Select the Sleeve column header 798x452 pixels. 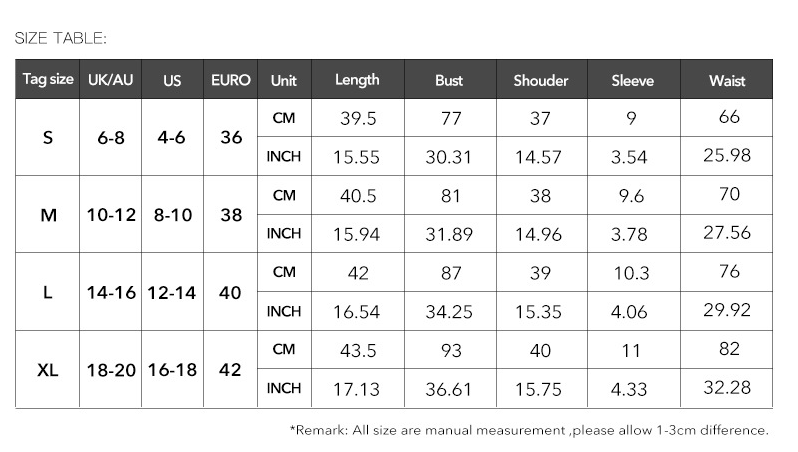click(632, 80)
